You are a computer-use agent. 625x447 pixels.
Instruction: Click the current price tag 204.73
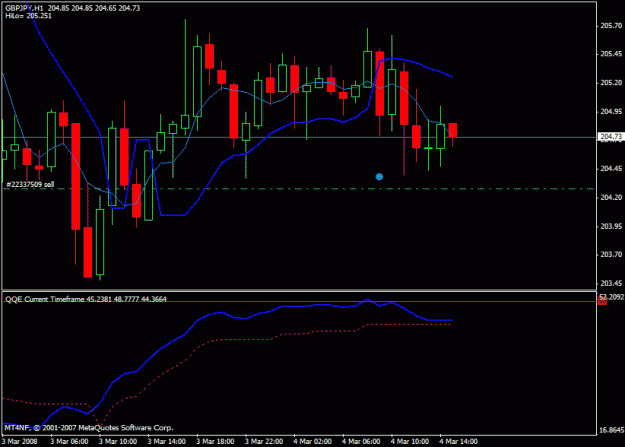point(611,137)
